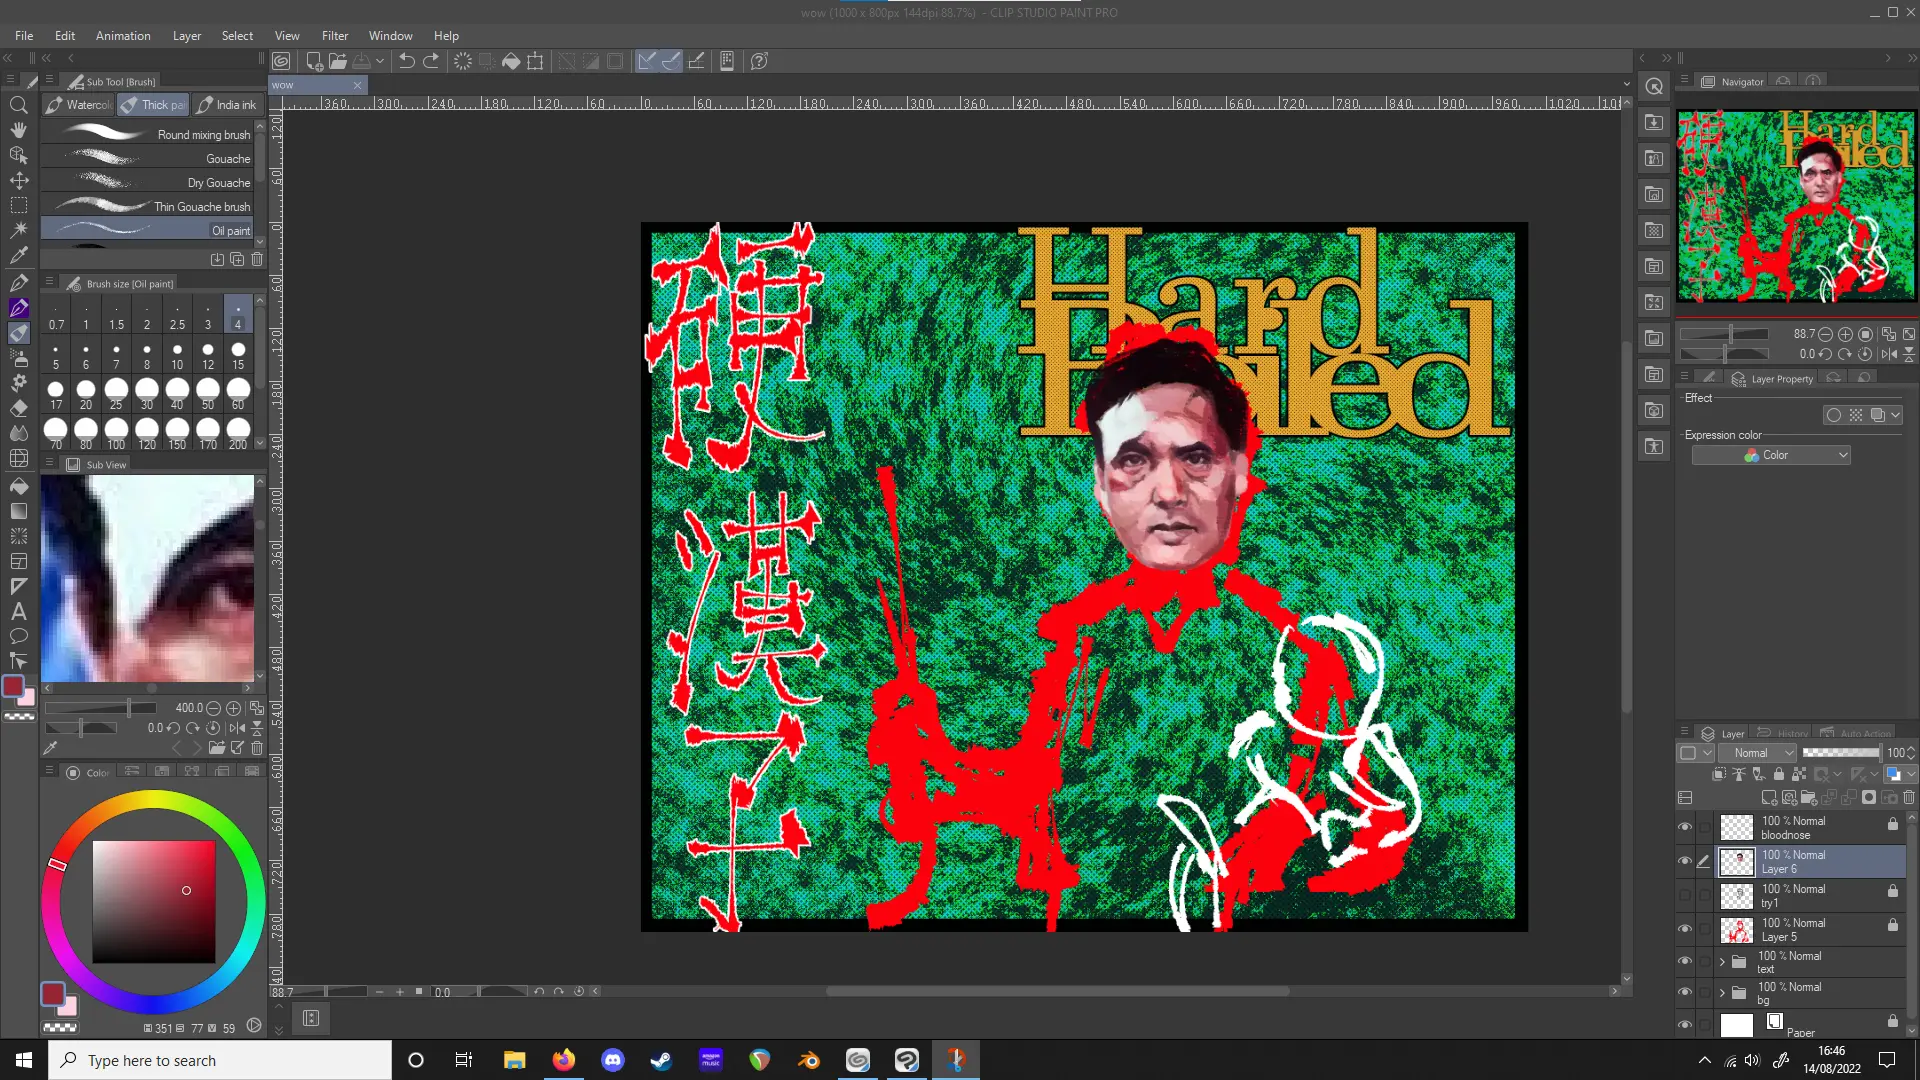Select the Eyedropper tool
The width and height of the screenshot is (1920, 1080).
tap(18, 256)
